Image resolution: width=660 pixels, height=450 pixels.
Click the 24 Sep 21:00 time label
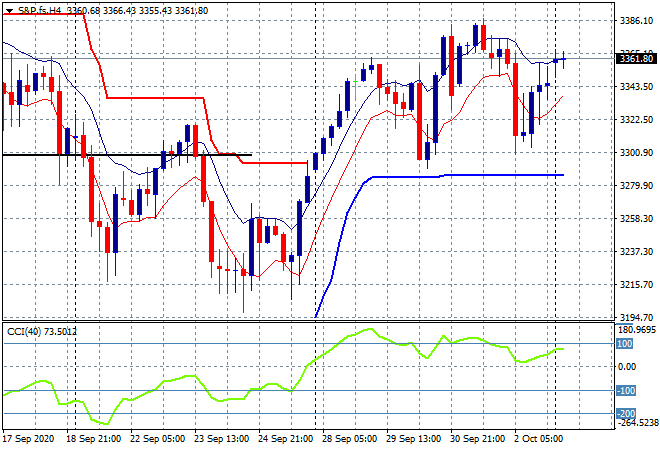click(285, 439)
